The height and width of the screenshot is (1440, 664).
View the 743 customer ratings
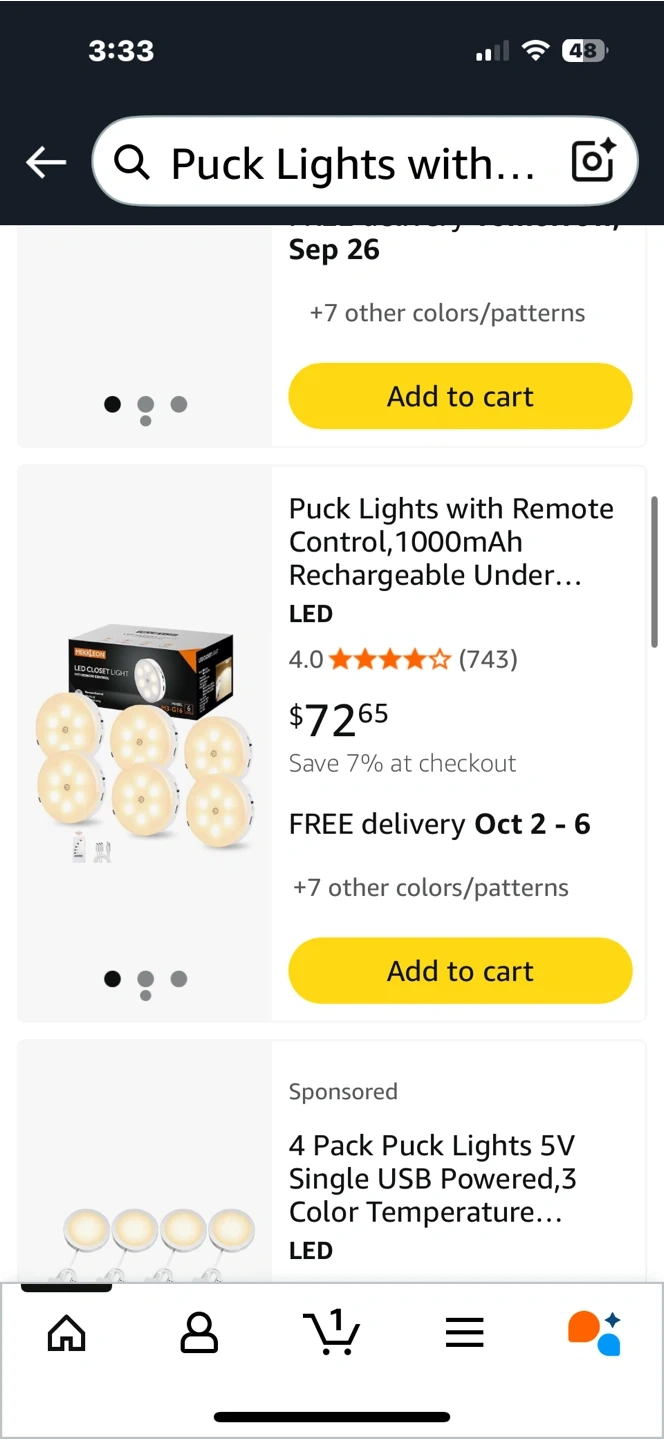click(x=488, y=659)
